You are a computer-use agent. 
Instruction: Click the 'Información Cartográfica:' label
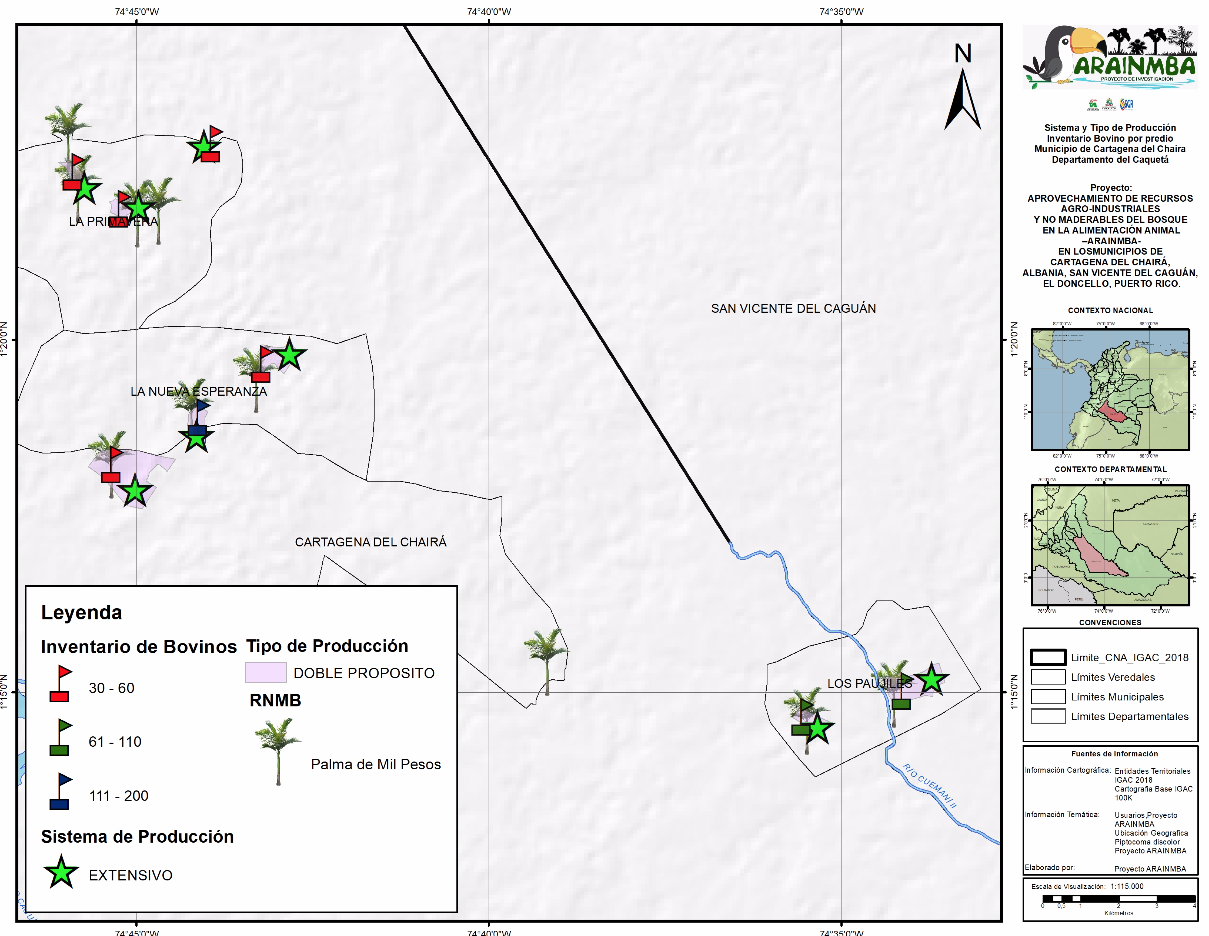pos(1066,772)
